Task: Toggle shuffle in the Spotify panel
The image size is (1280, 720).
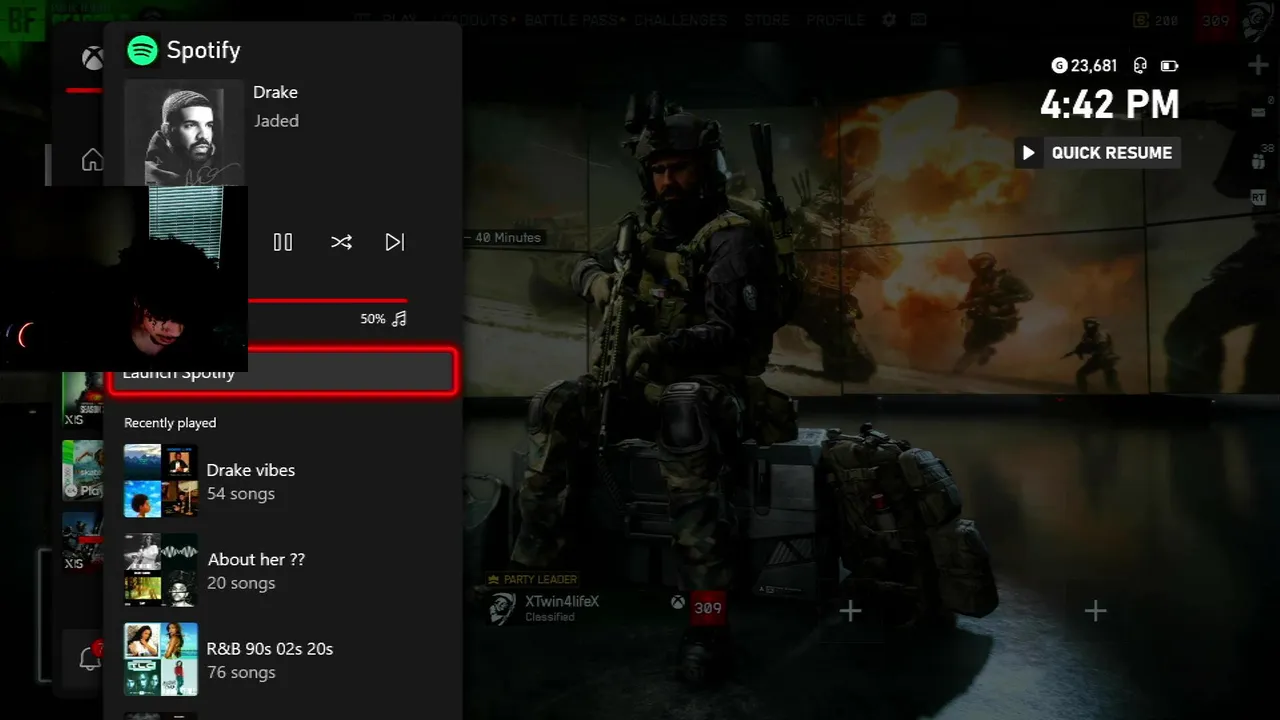Action: [341, 242]
